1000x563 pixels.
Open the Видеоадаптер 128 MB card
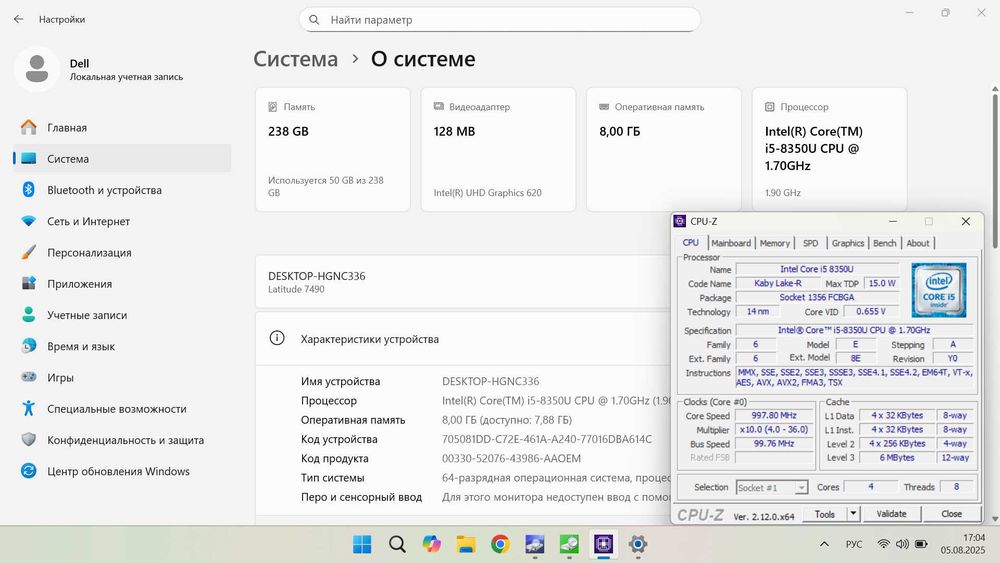[498, 150]
